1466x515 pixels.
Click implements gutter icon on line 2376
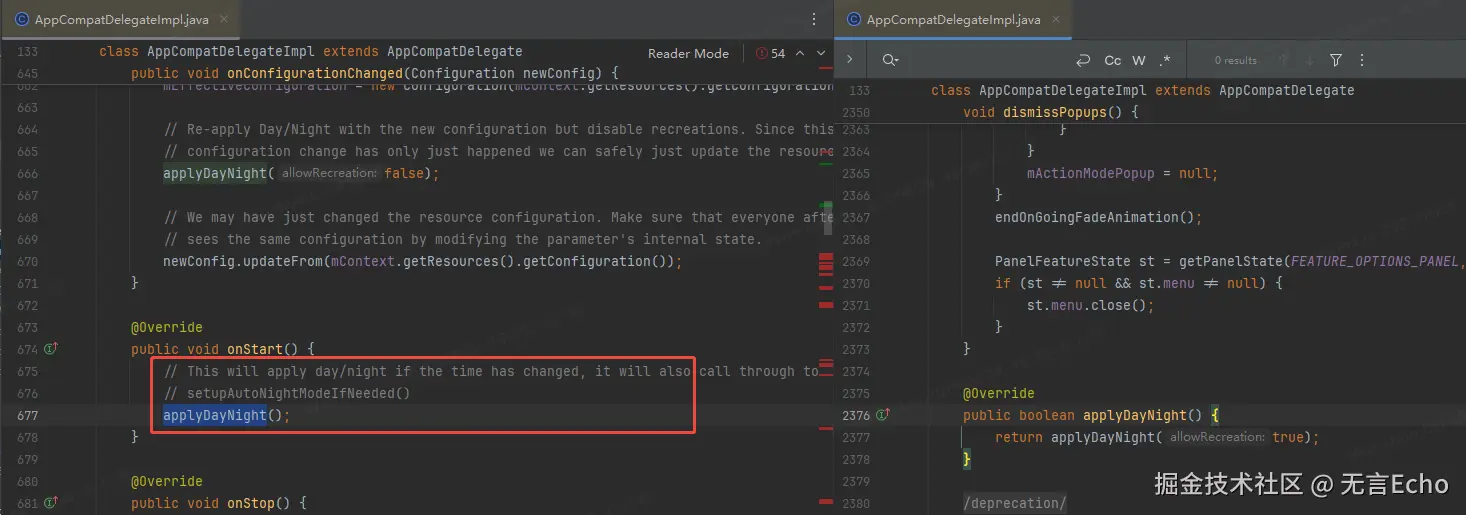click(883, 415)
